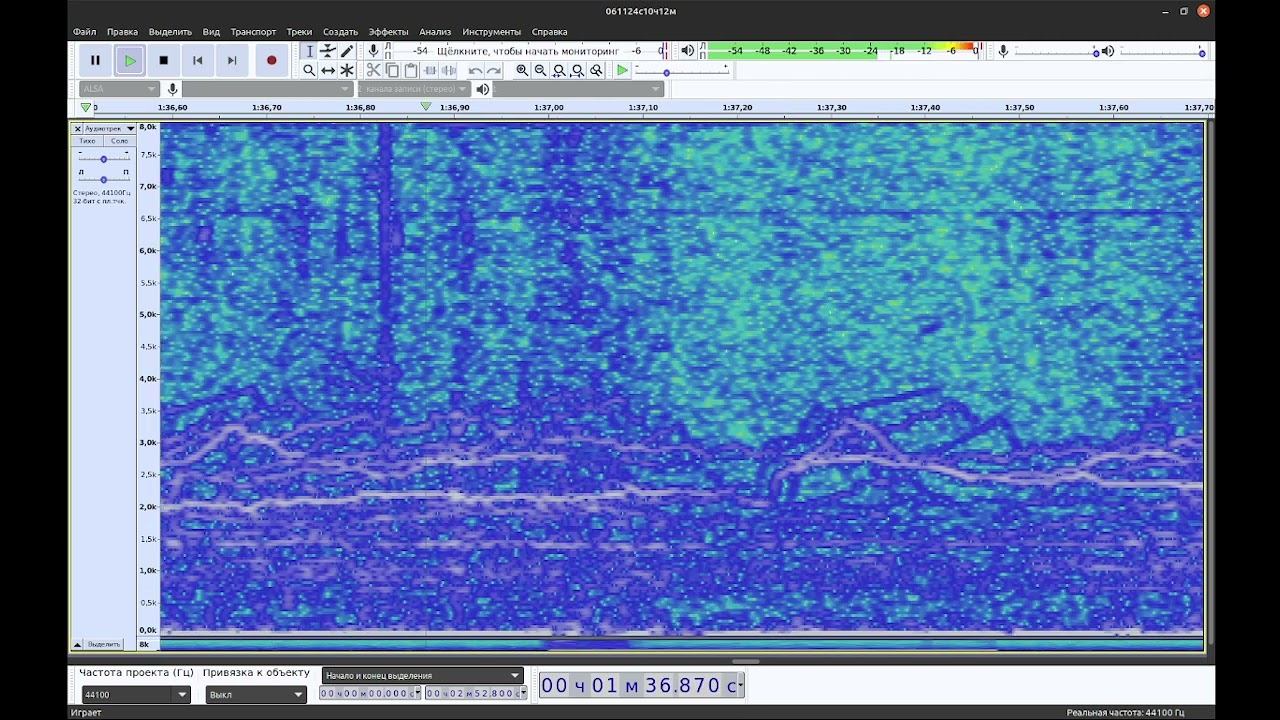1280x720 pixels.
Task: Stop playback with the Stop button
Action: click(164, 60)
